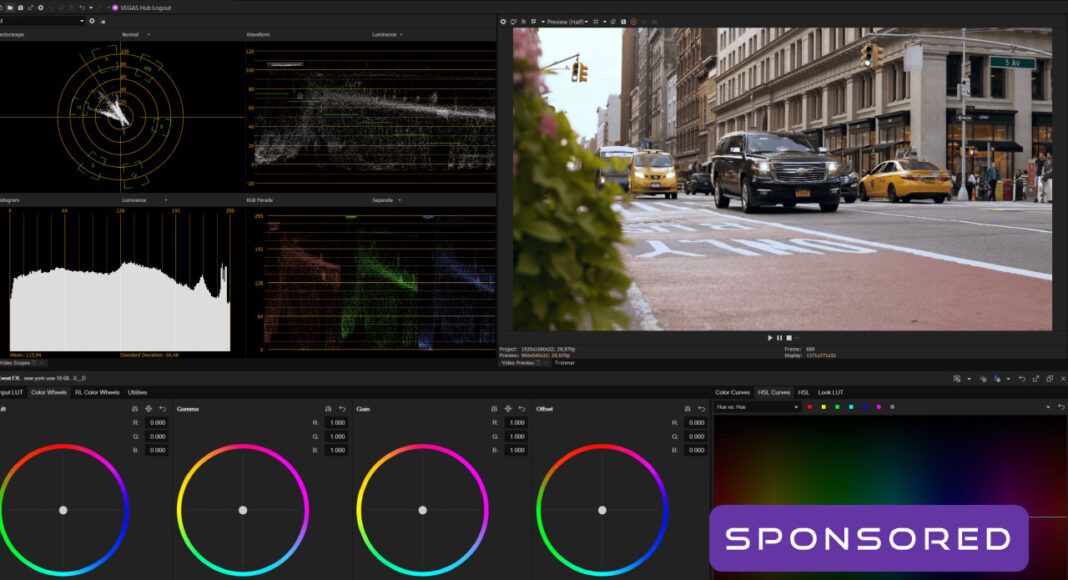Toggle FX bypass at the plugin panel top-right
1068x580 pixels.
(997, 378)
